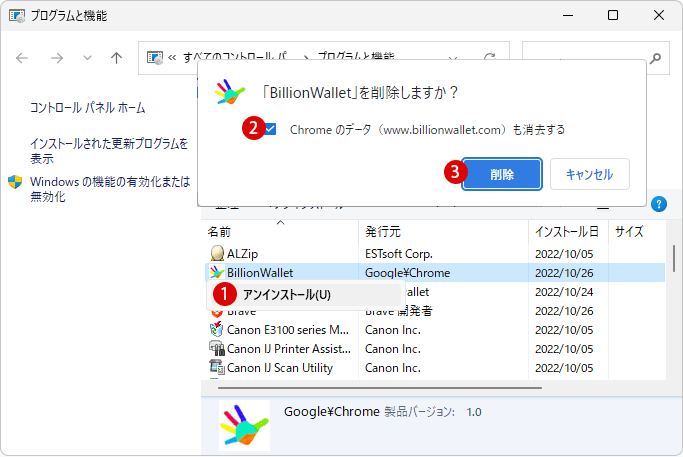Select Canon IJ Printer Assist... entry

point(289,349)
